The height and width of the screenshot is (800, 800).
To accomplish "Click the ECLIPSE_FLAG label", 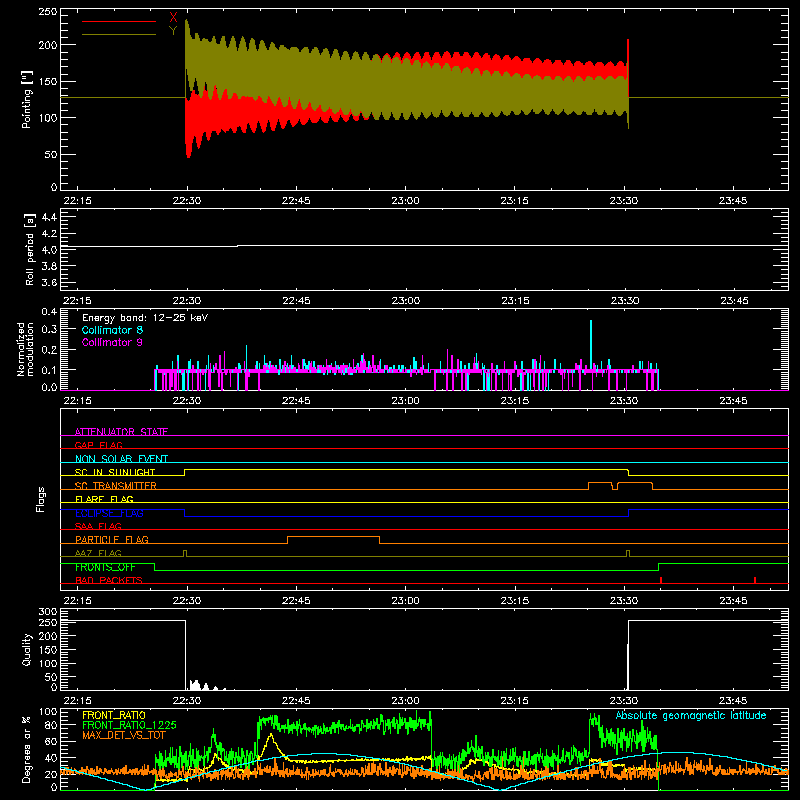I will pos(109,513).
